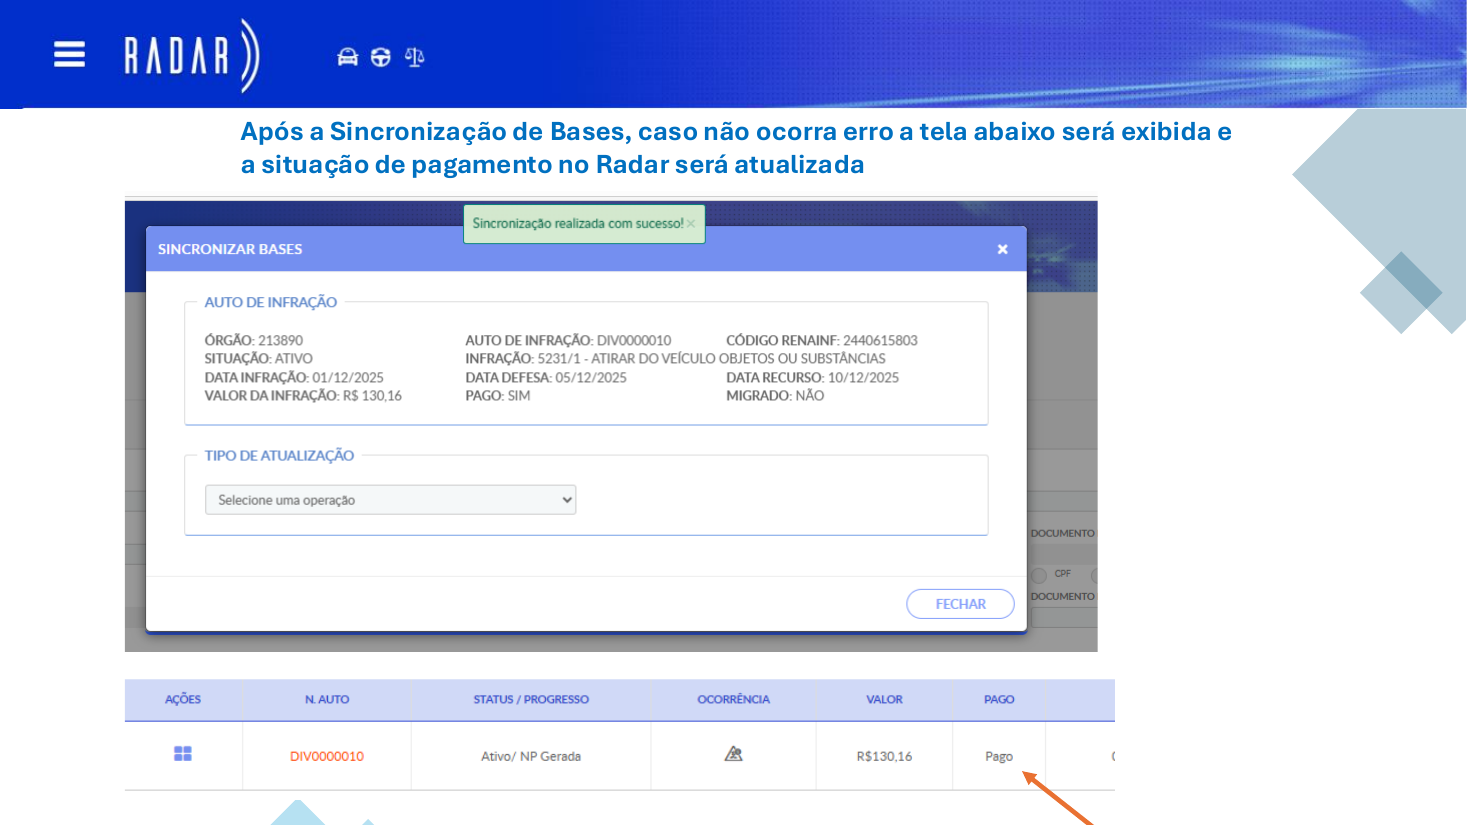The image size is (1467, 825).
Task: Click the 'Ativo/ NP Gerada' status cell
Action: [x=531, y=756]
